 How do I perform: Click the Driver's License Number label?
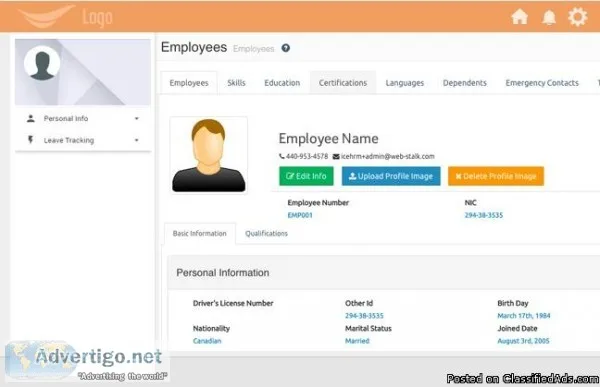(x=233, y=303)
